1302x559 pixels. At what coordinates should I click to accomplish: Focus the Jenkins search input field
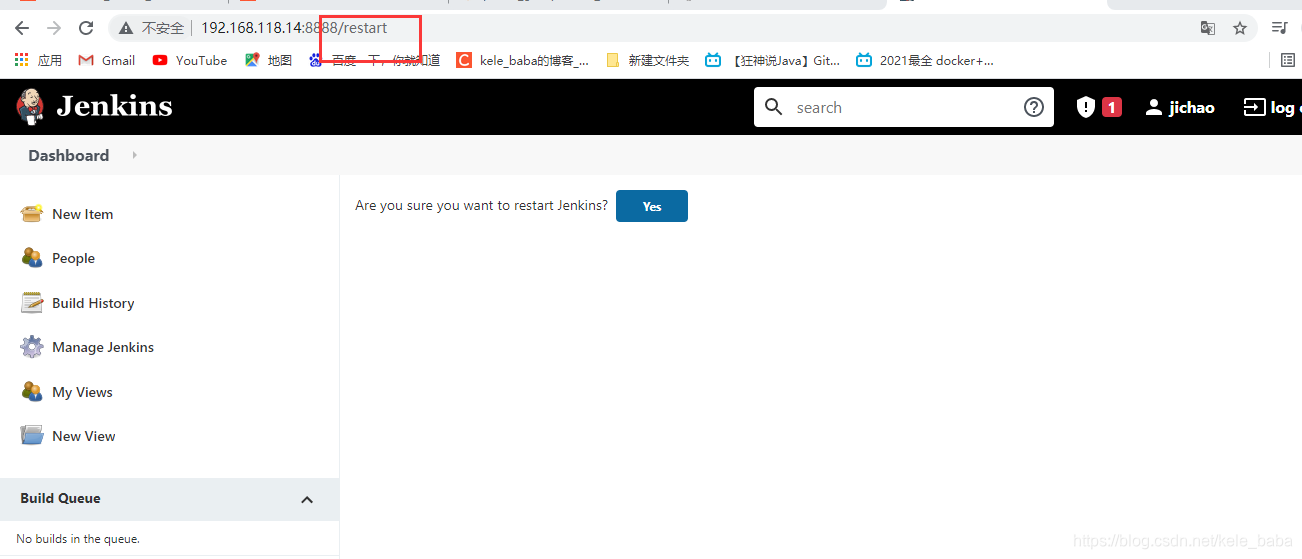(904, 107)
